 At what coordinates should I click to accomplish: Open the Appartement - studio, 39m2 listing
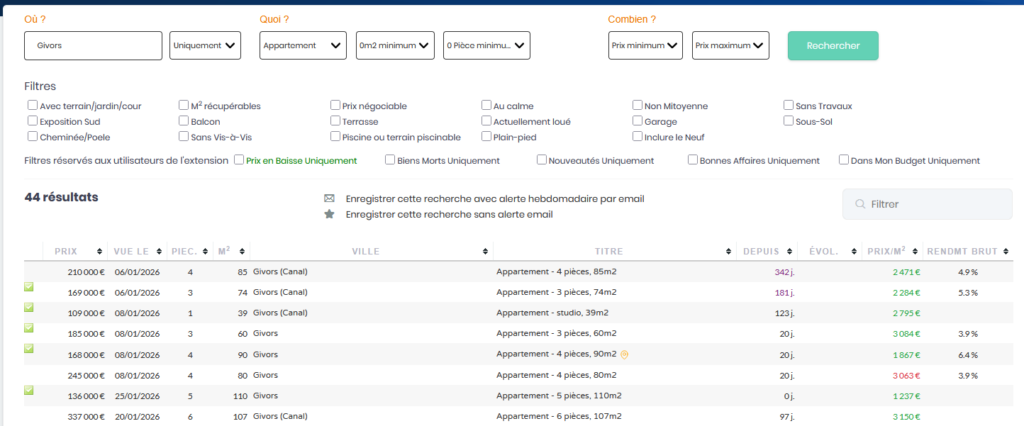550,313
